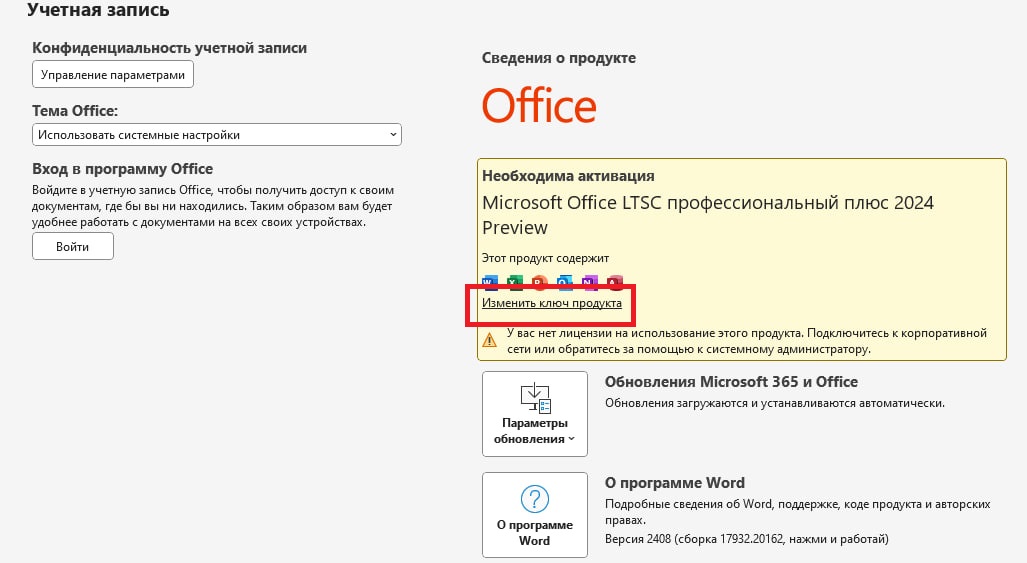Open Управление параметрами privacy settings
This screenshot has width=1027, height=563.
tap(113, 75)
